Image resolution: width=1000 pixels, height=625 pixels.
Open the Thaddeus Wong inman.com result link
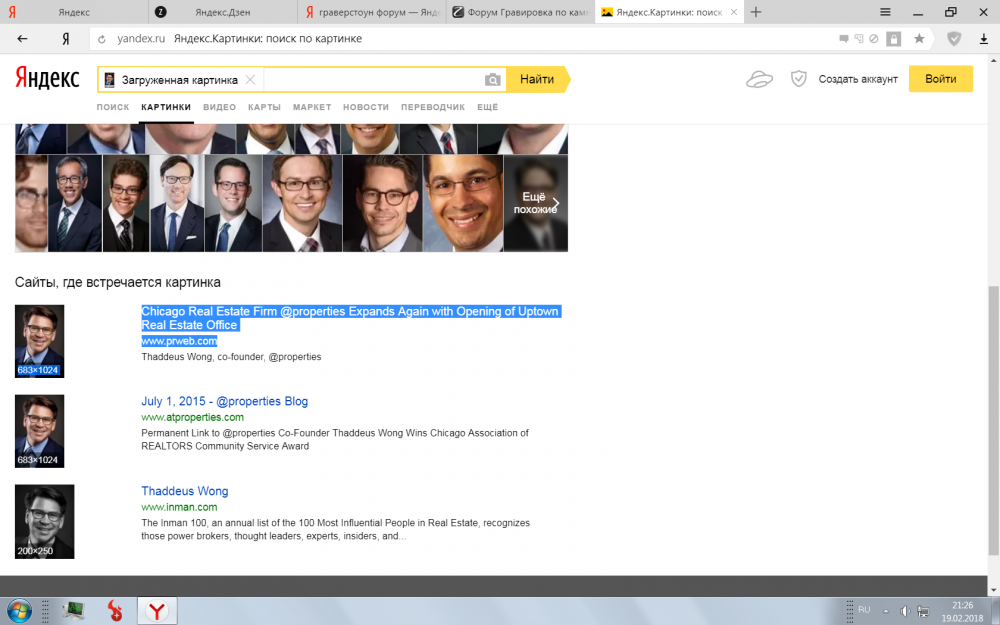click(x=185, y=491)
